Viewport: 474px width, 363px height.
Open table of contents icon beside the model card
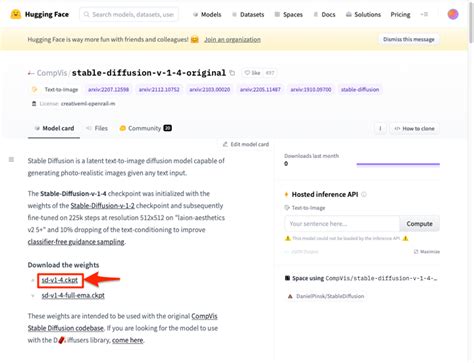click(x=11, y=160)
